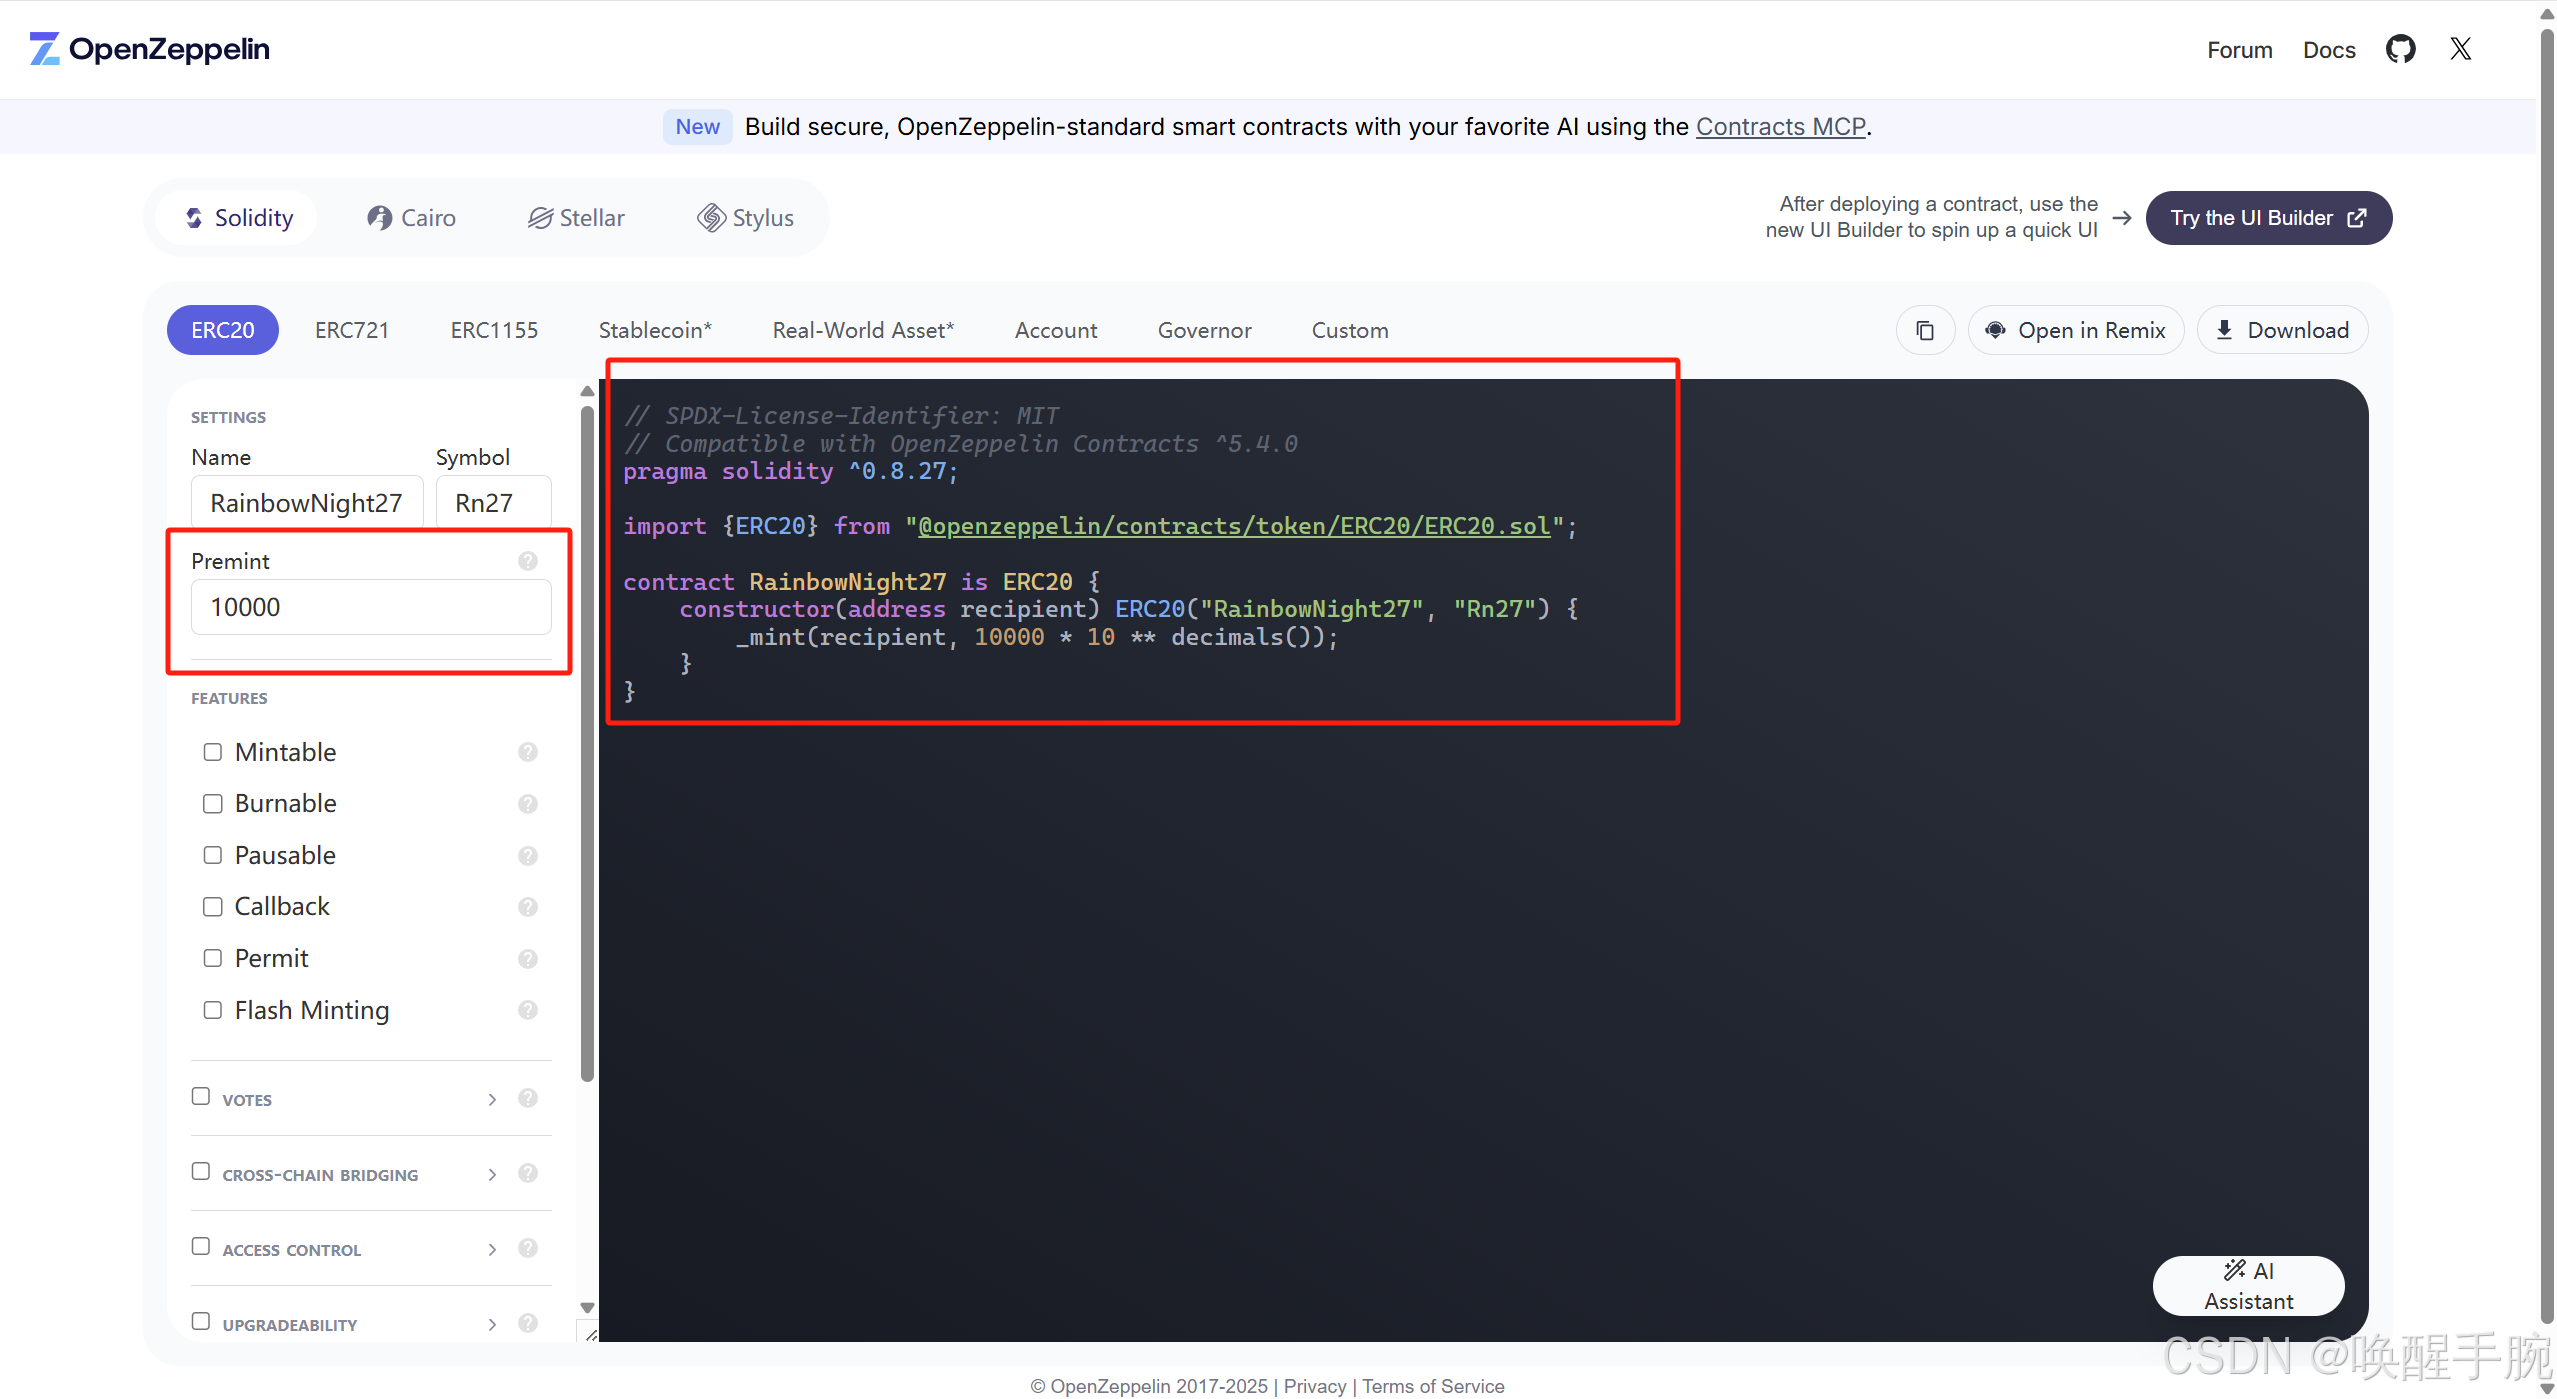Click the settings panel vertical scrollbar

pyautogui.click(x=587, y=740)
